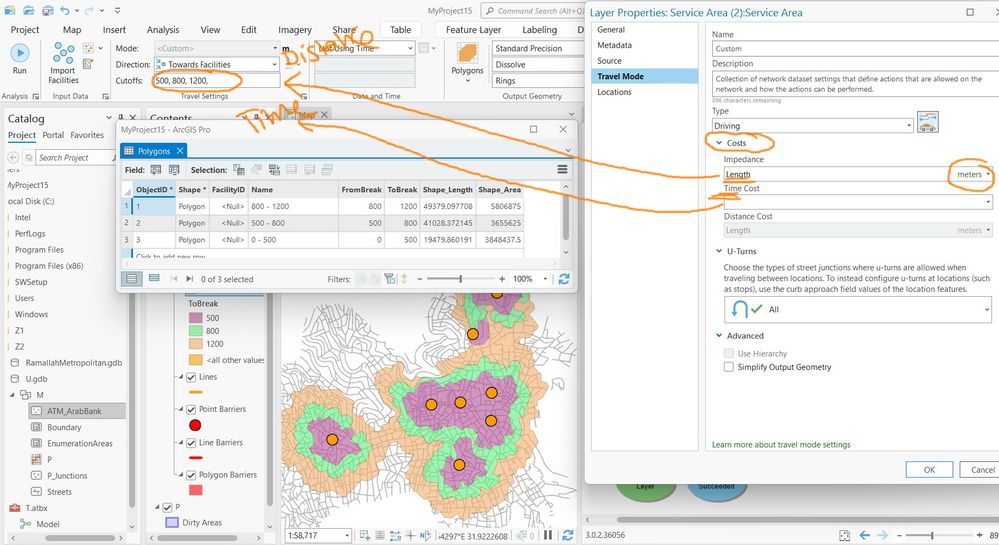Image resolution: width=999 pixels, height=545 pixels.
Task: Refresh the Polygons table
Action: click(564, 279)
